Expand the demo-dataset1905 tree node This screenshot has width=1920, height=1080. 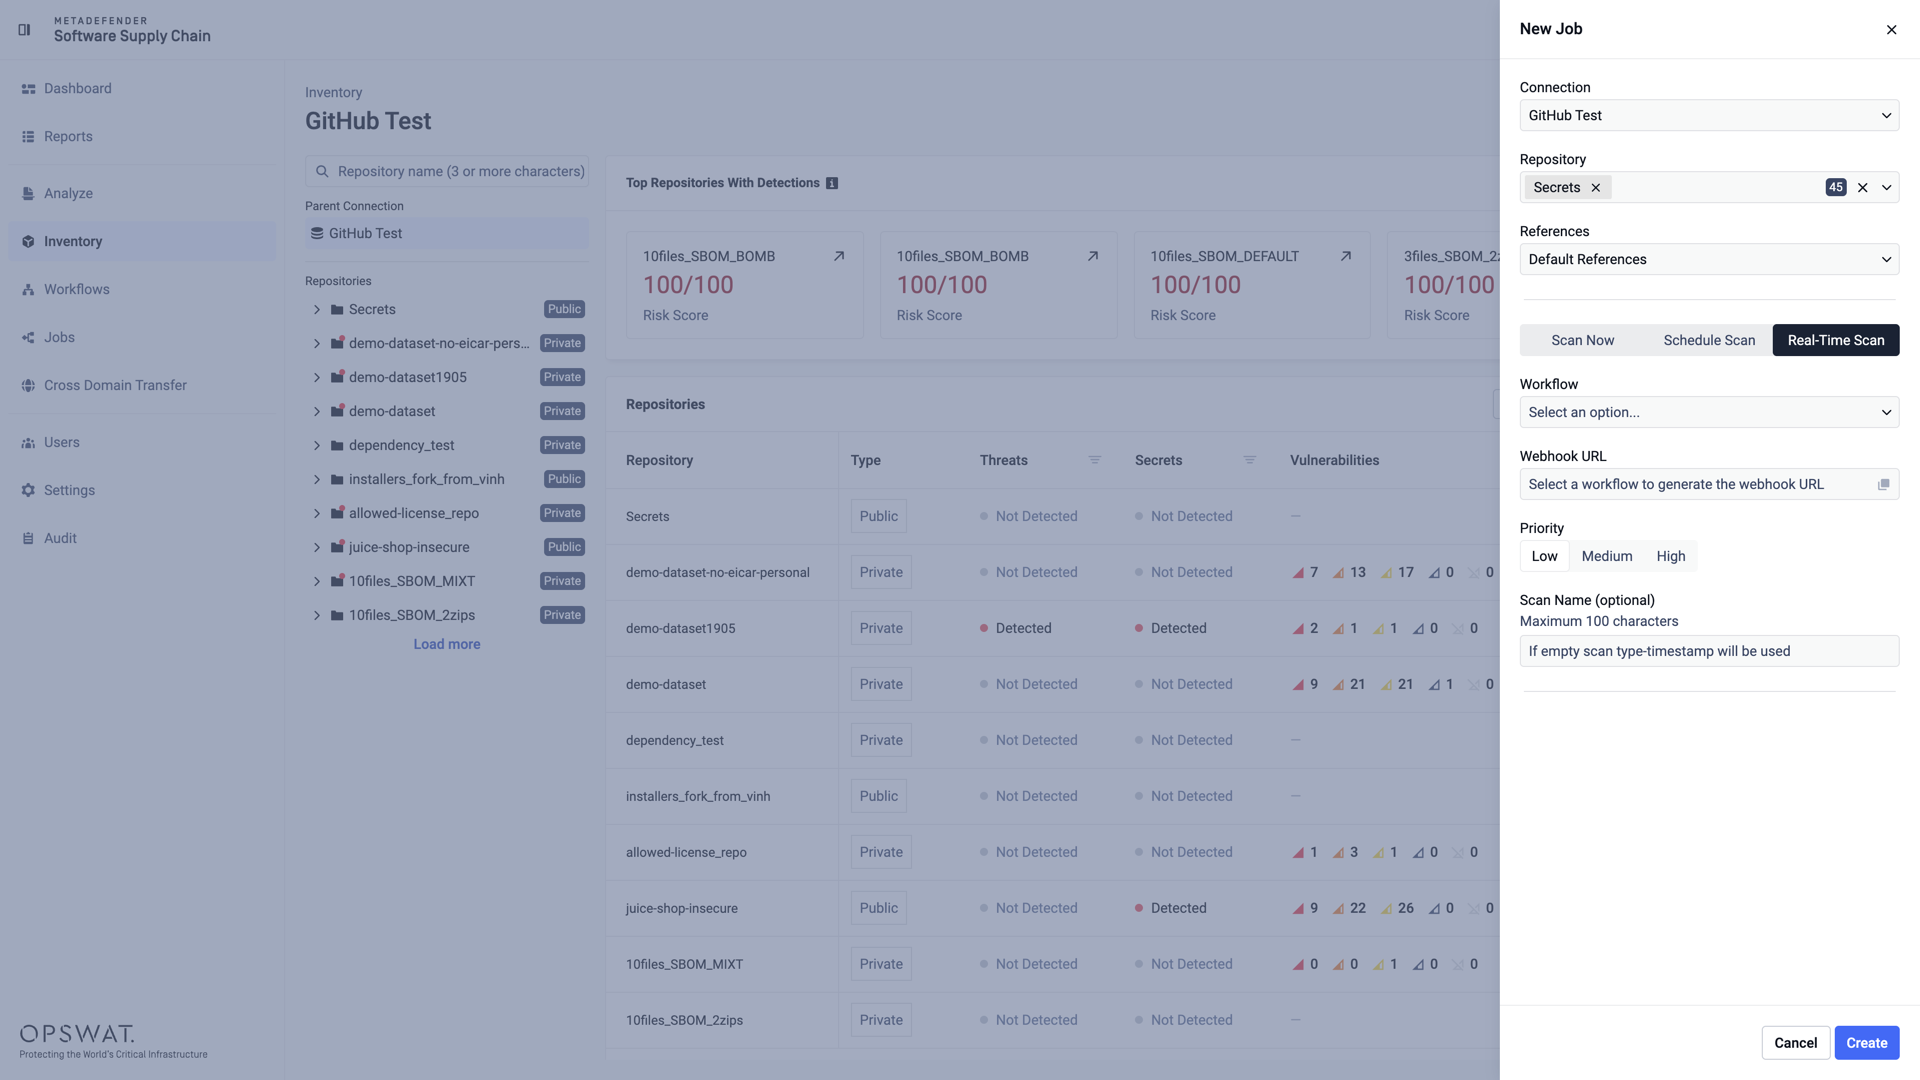click(x=317, y=377)
